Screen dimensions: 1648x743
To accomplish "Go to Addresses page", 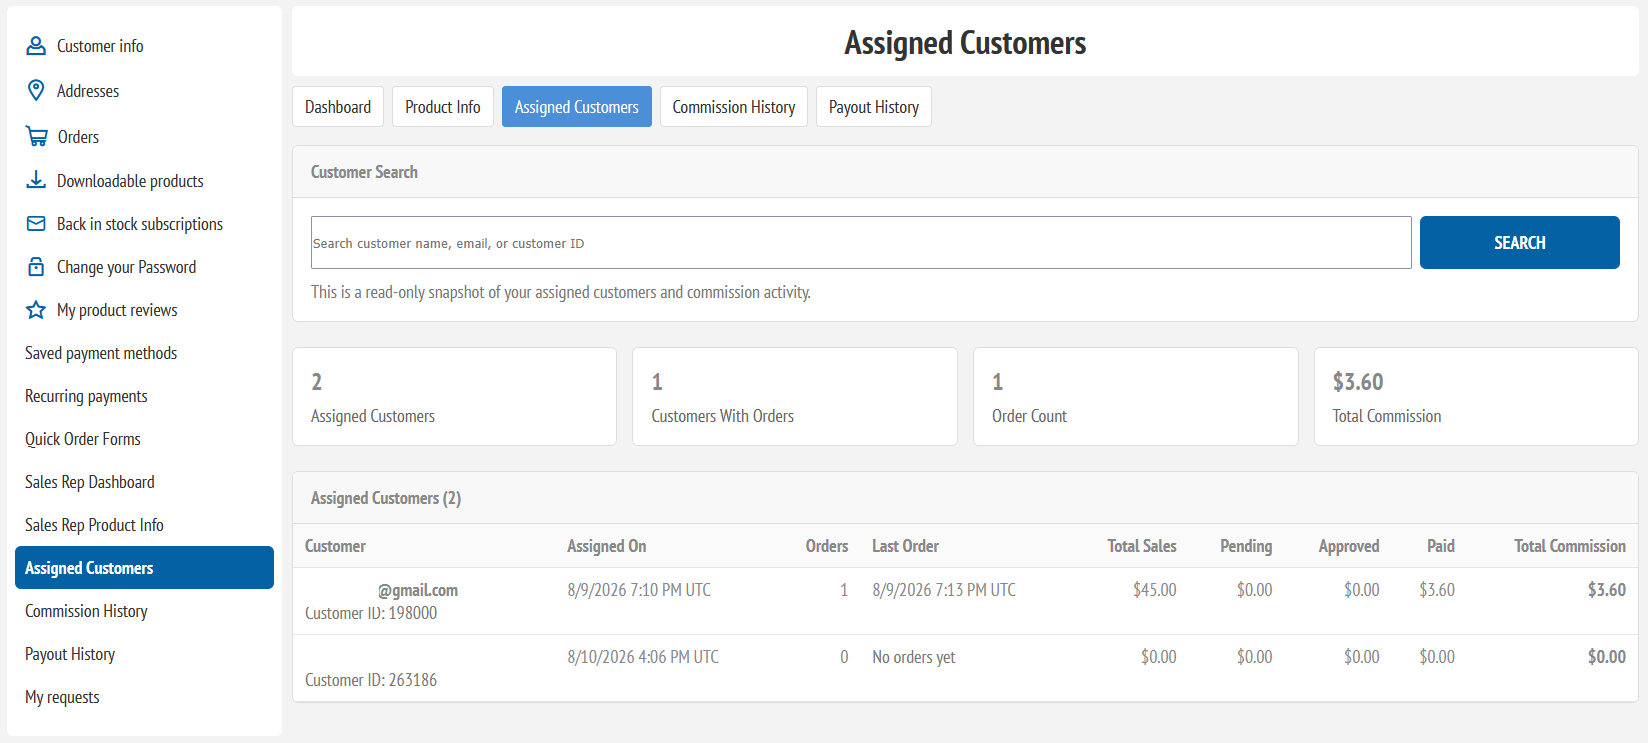I will (x=88, y=91).
